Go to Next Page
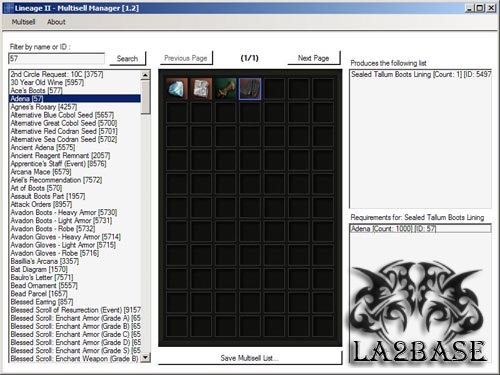This screenshot has height=375, width=500. tap(313, 58)
